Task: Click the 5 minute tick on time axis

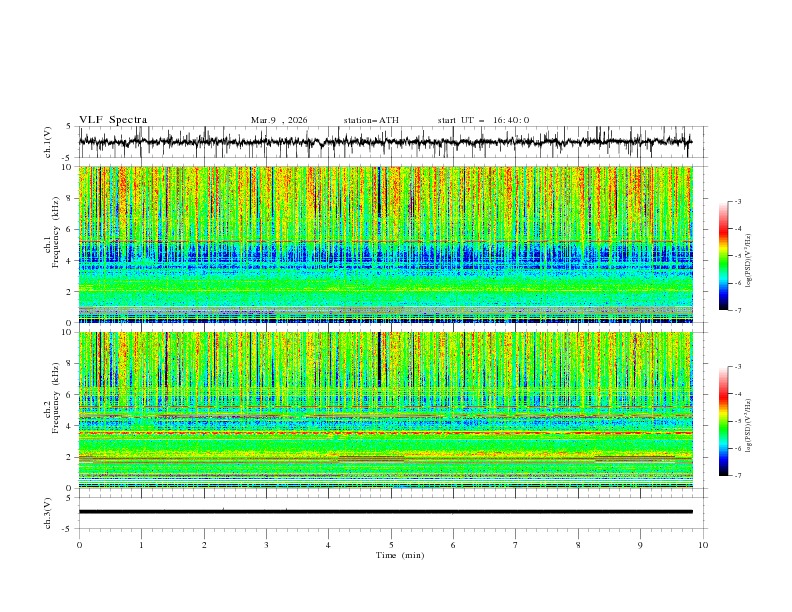Action: (x=391, y=545)
